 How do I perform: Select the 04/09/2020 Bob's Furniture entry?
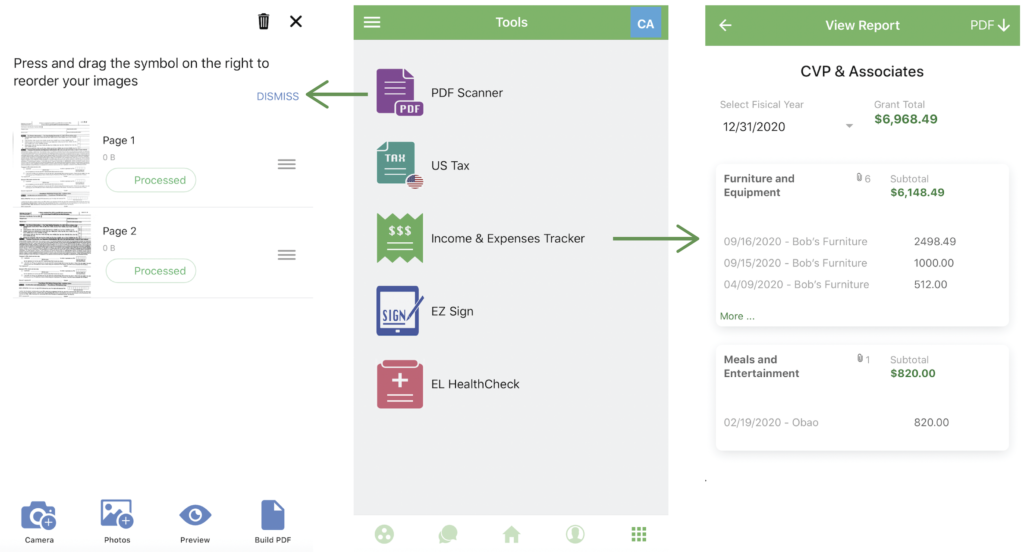(796, 285)
